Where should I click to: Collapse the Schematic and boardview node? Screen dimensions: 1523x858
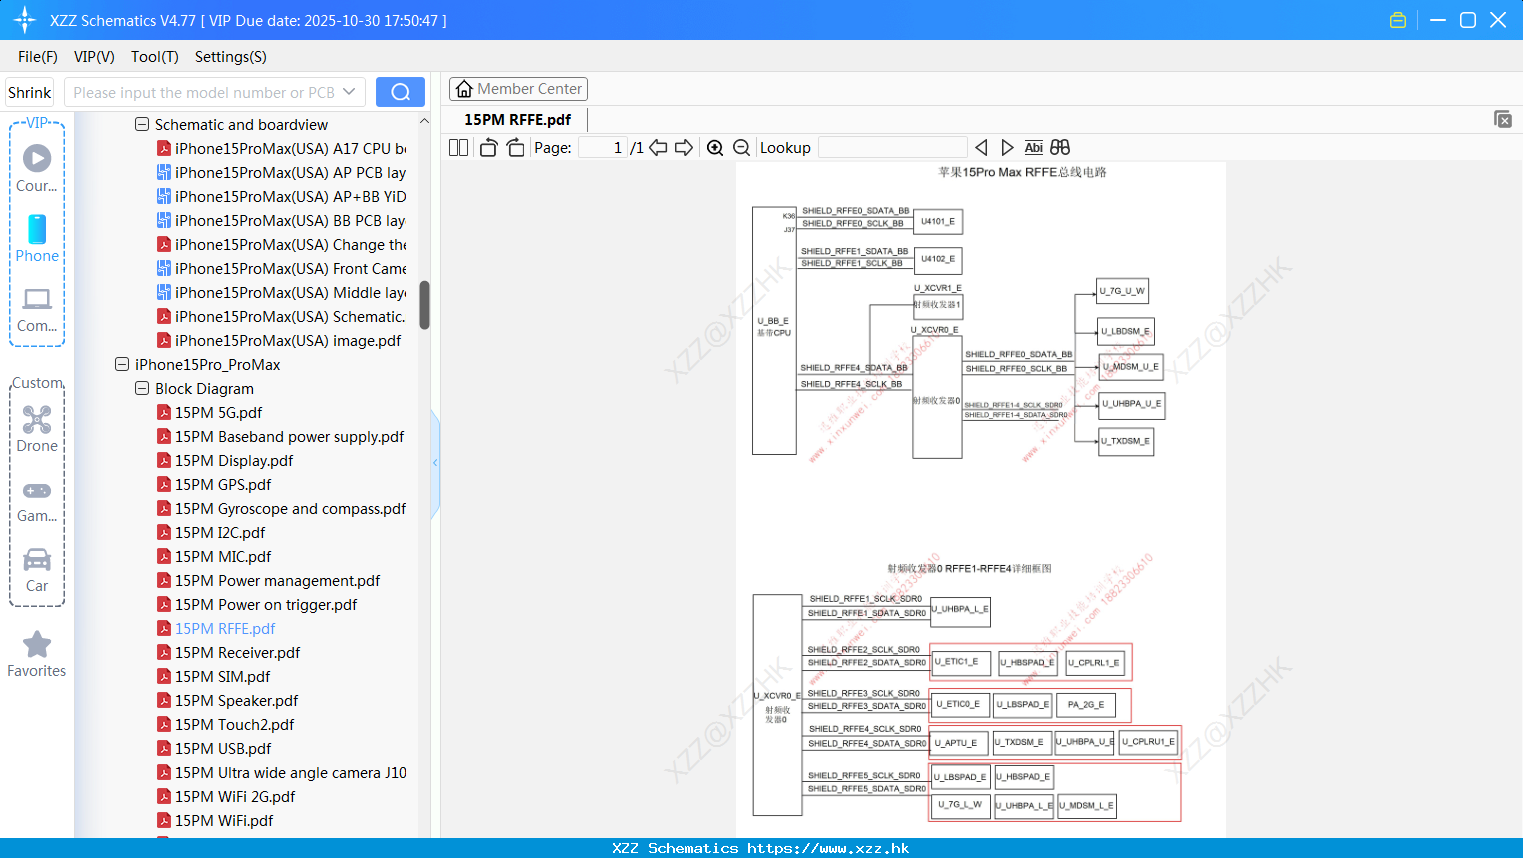142,125
